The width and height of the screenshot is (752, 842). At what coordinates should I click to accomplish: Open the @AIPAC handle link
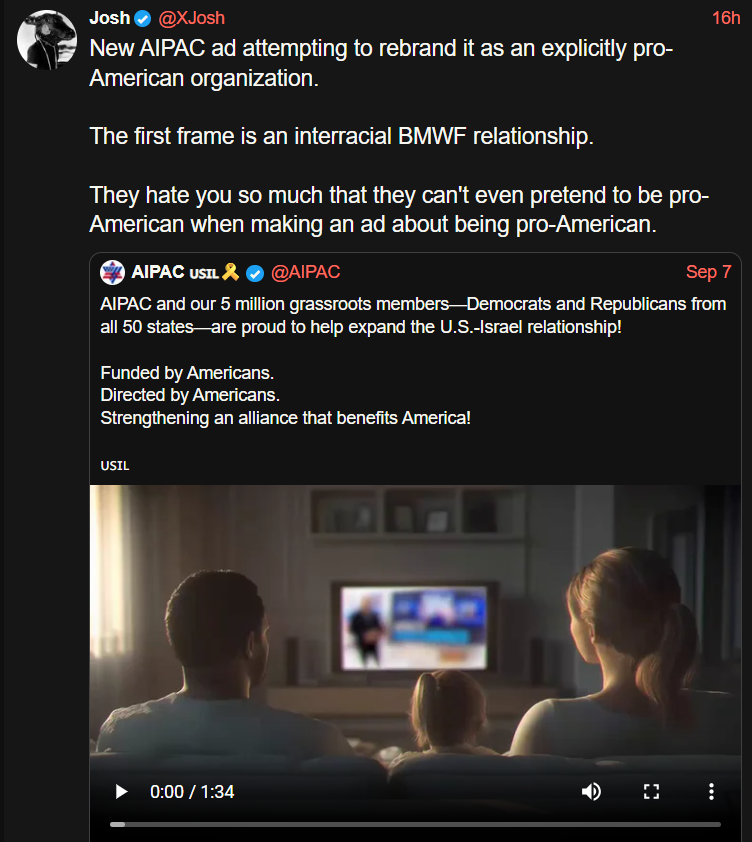click(x=305, y=272)
